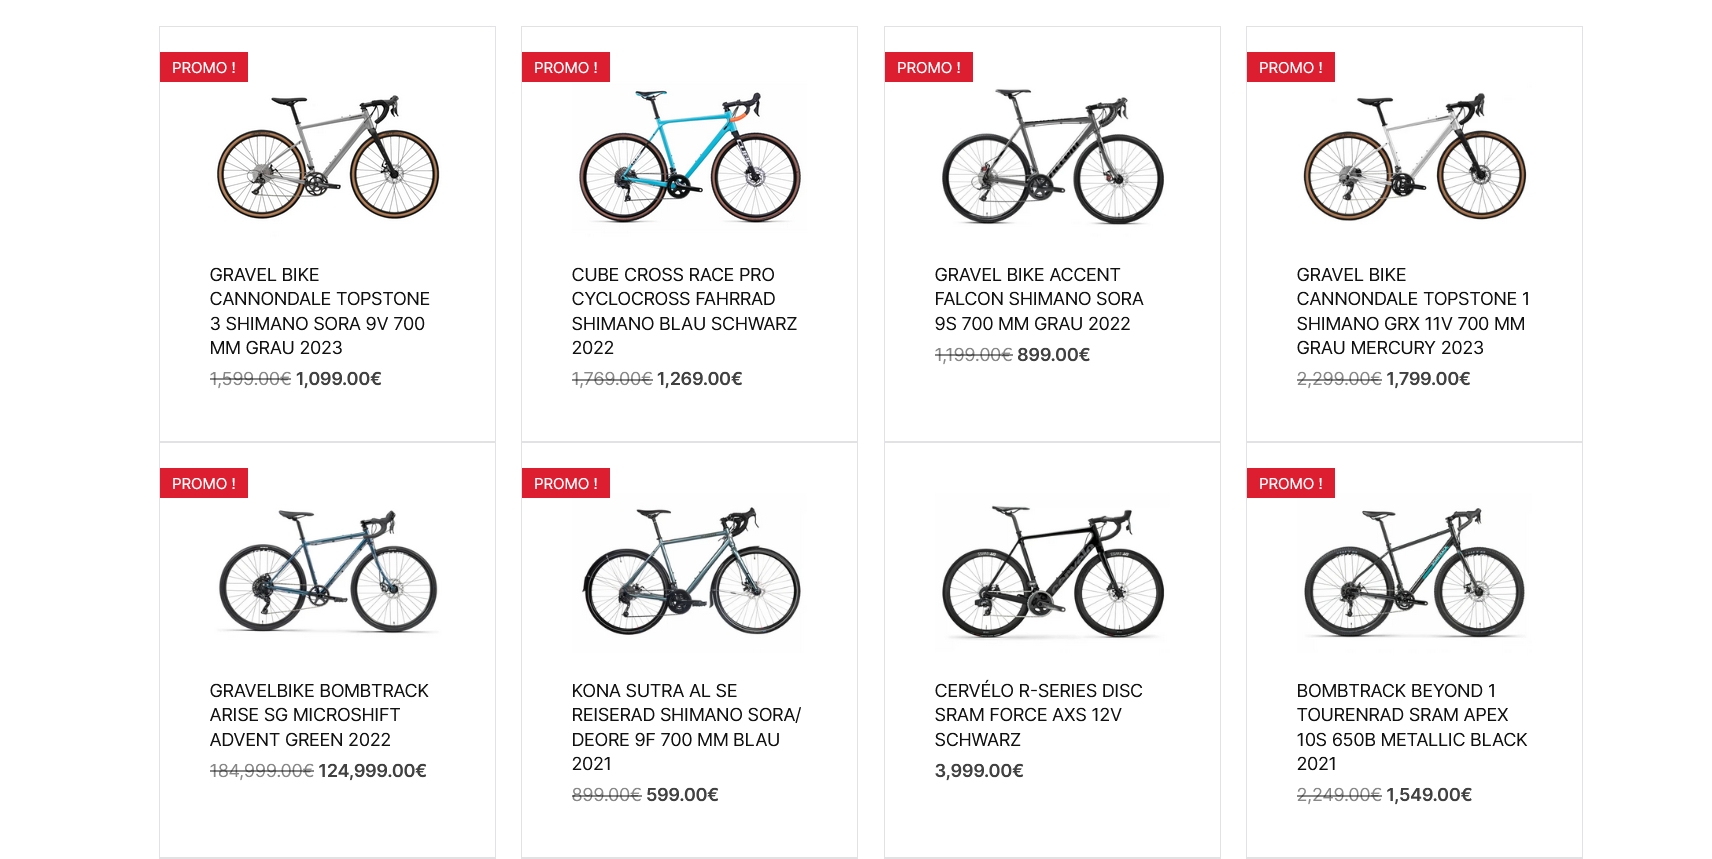Open the Kona Sutra AL SE bike image
The height and width of the screenshot is (859, 1712).
point(689,573)
